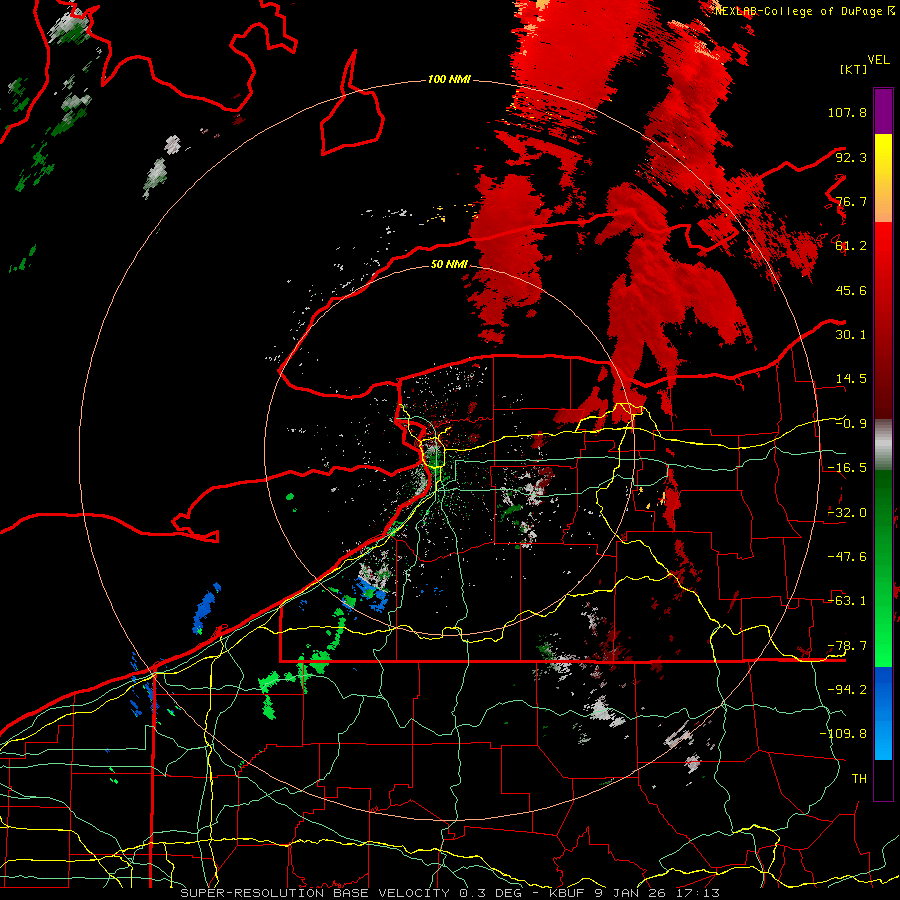Click the 100 NMI range ring label

[x=449, y=79]
